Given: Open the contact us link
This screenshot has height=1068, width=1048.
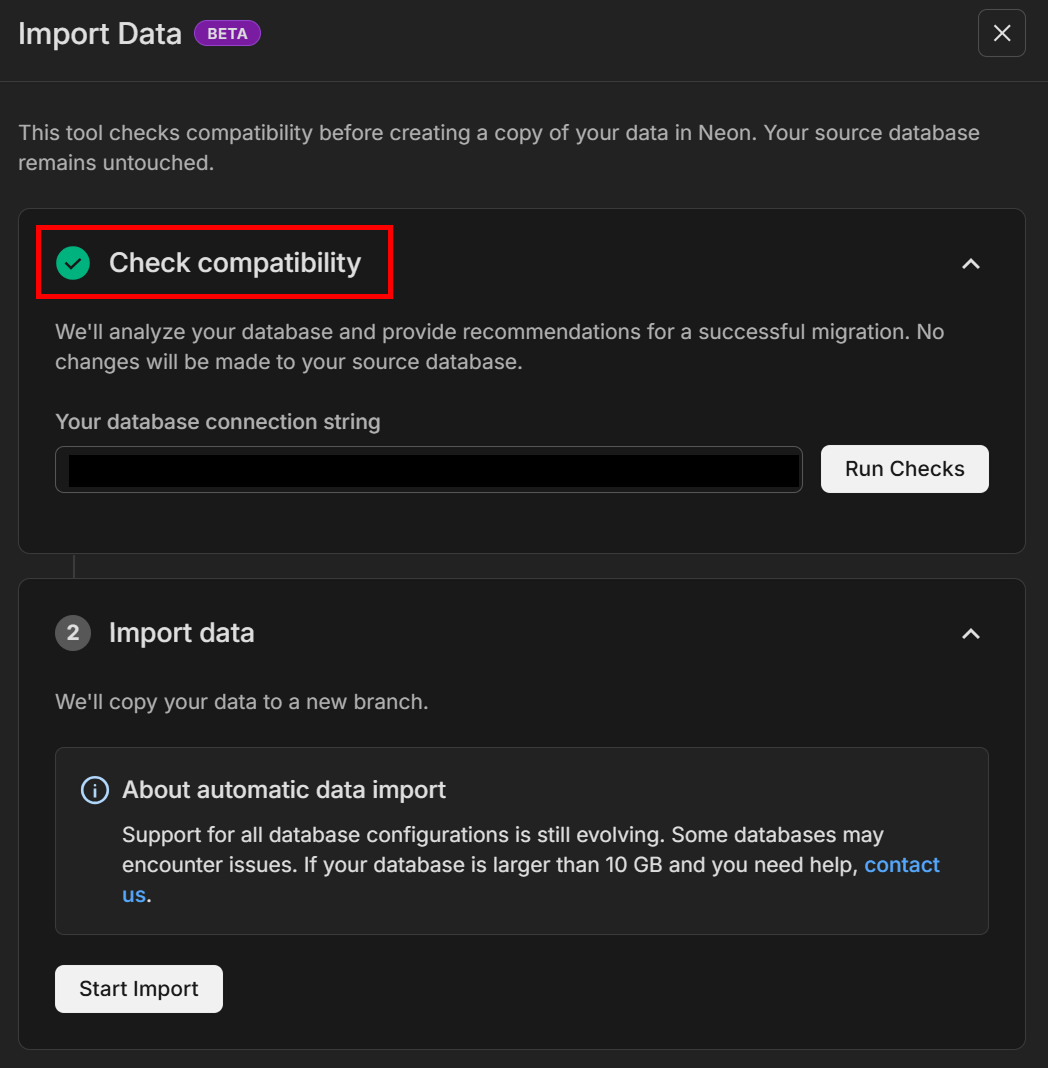Looking at the screenshot, I should [902, 864].
